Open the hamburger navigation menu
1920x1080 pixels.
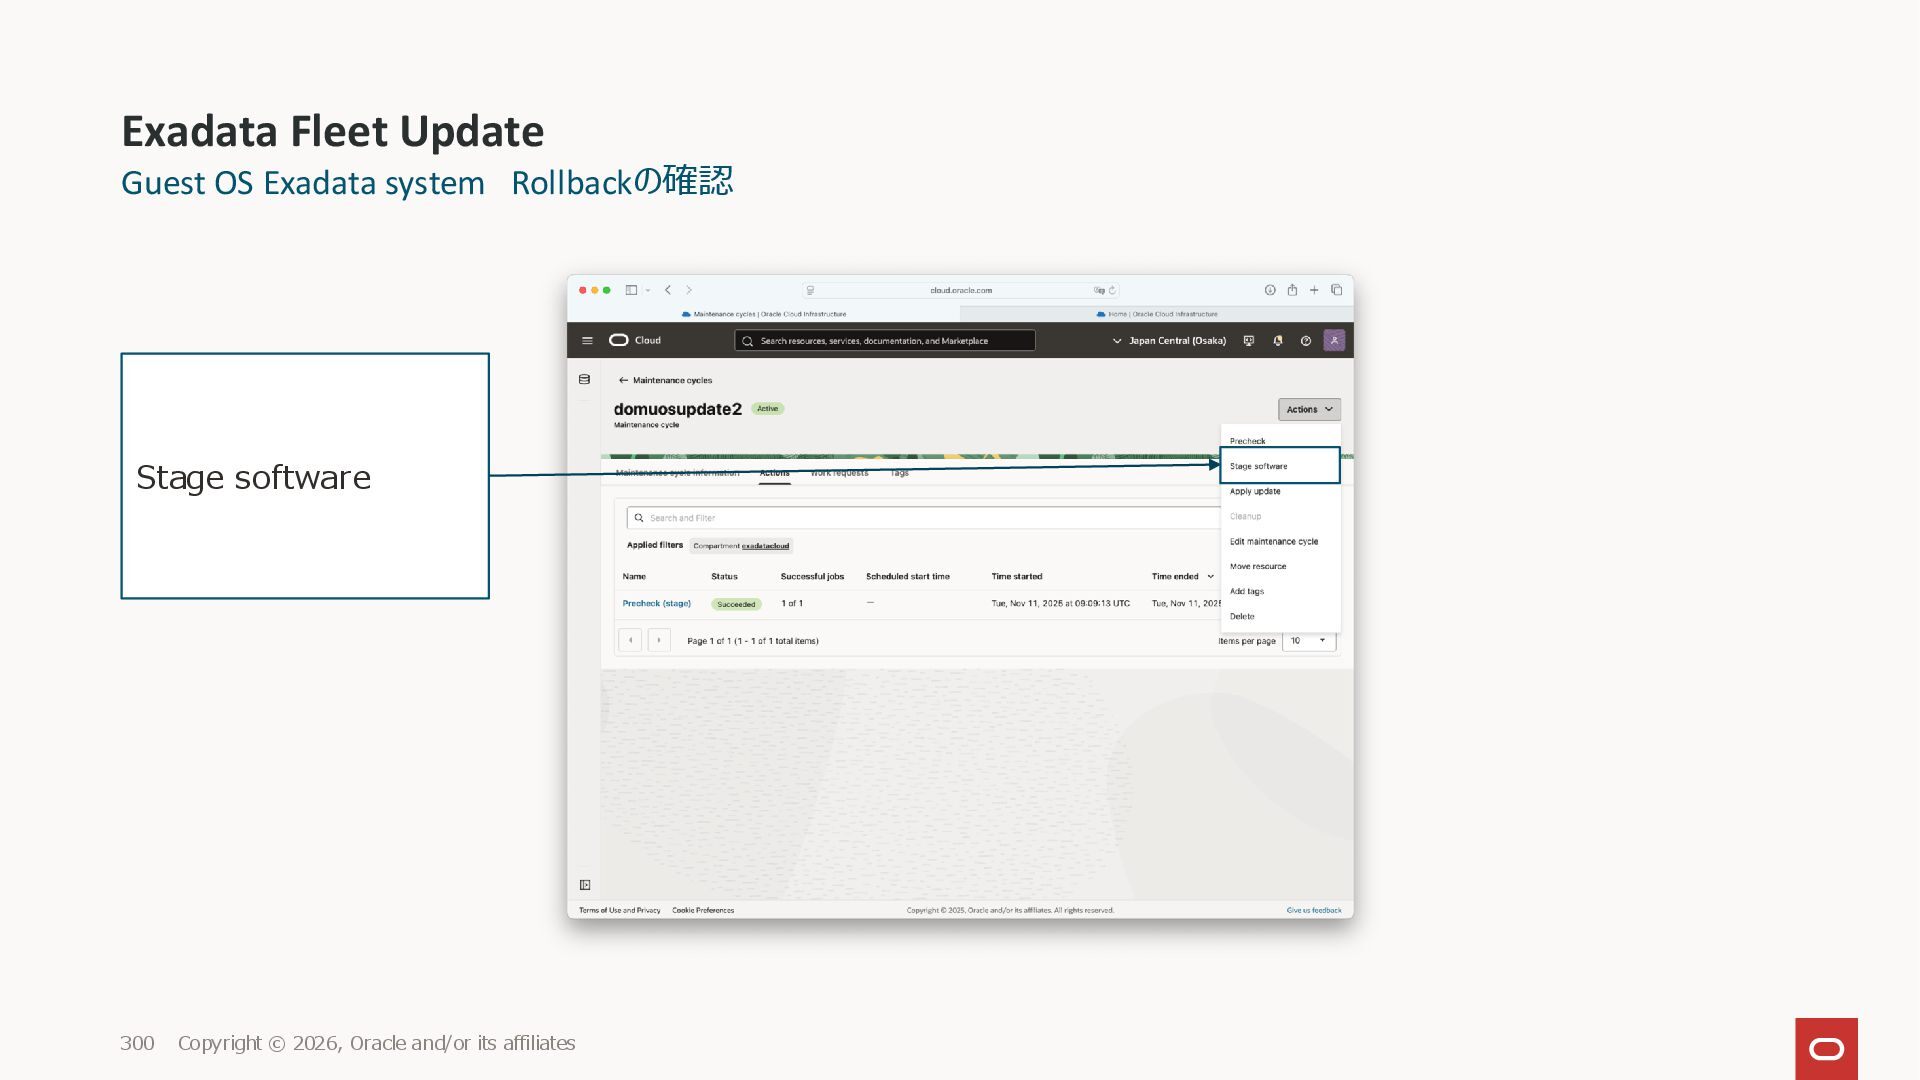(x=587, y=341)
